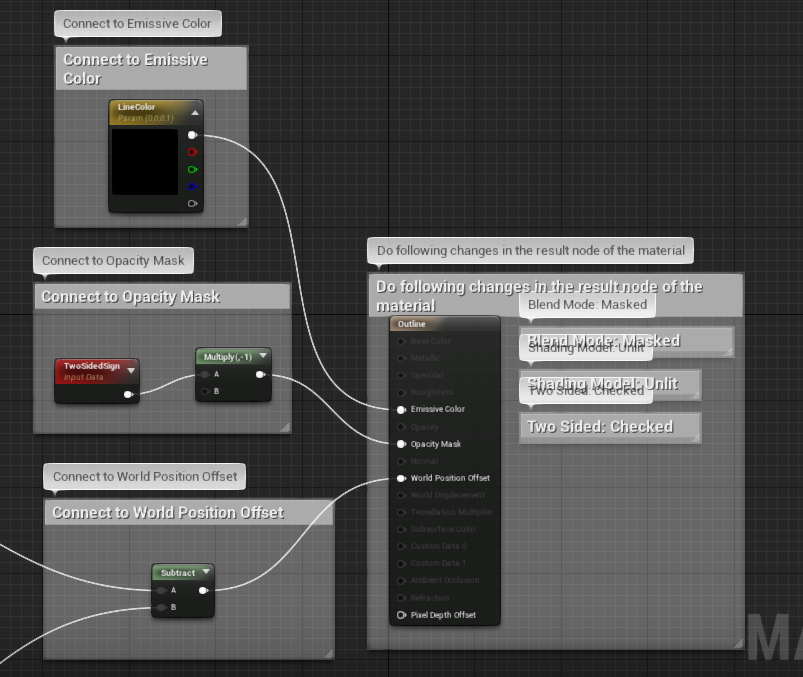Click the Multiply node output pin
803x677 pixels.
click(x=260, y=374)
